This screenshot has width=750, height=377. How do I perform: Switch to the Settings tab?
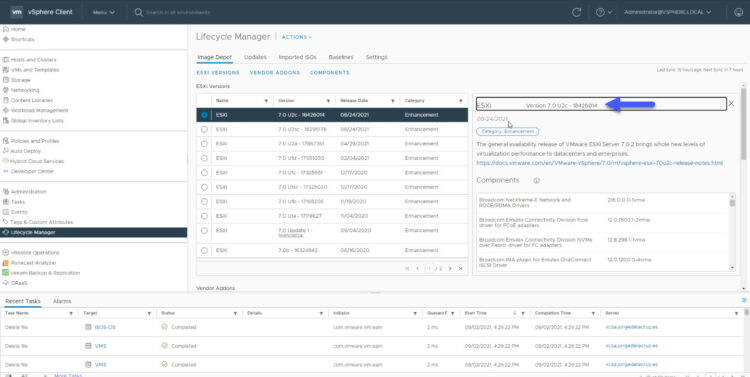click(376, 57)
